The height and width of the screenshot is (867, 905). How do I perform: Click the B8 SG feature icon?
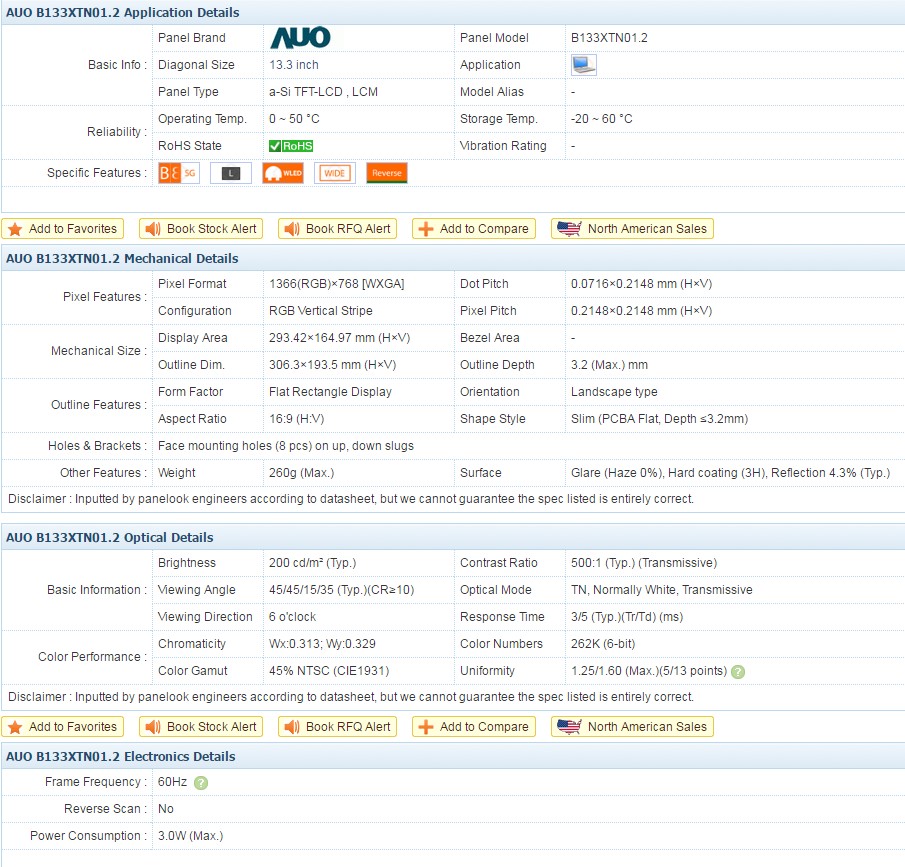pyautogui.click(x=179, y=173)
